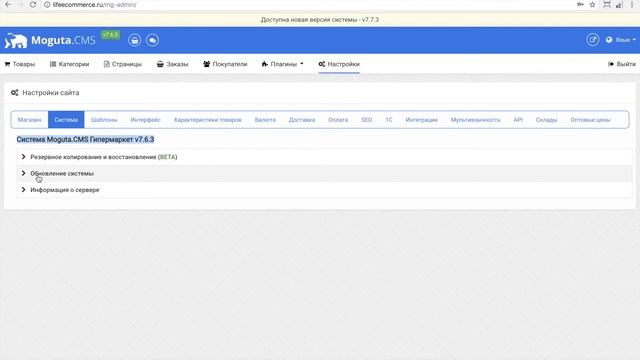Bookmark the page with the star icon

coord(592,4)
